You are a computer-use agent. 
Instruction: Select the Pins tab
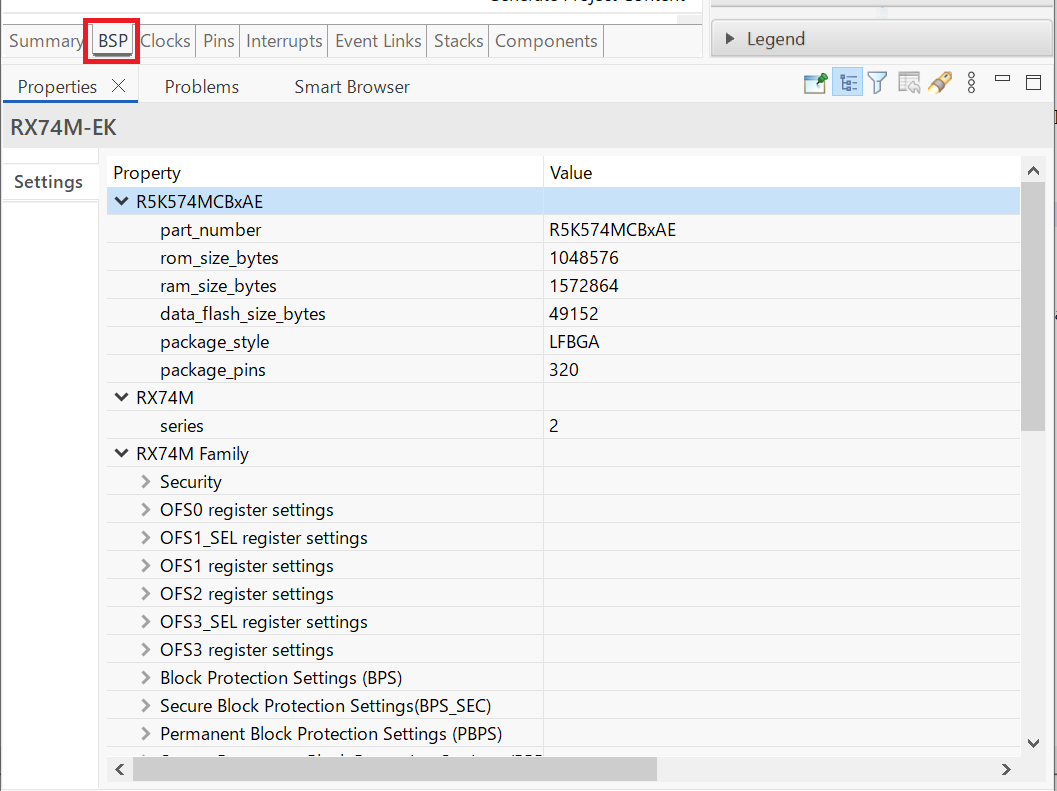(219, 41)
